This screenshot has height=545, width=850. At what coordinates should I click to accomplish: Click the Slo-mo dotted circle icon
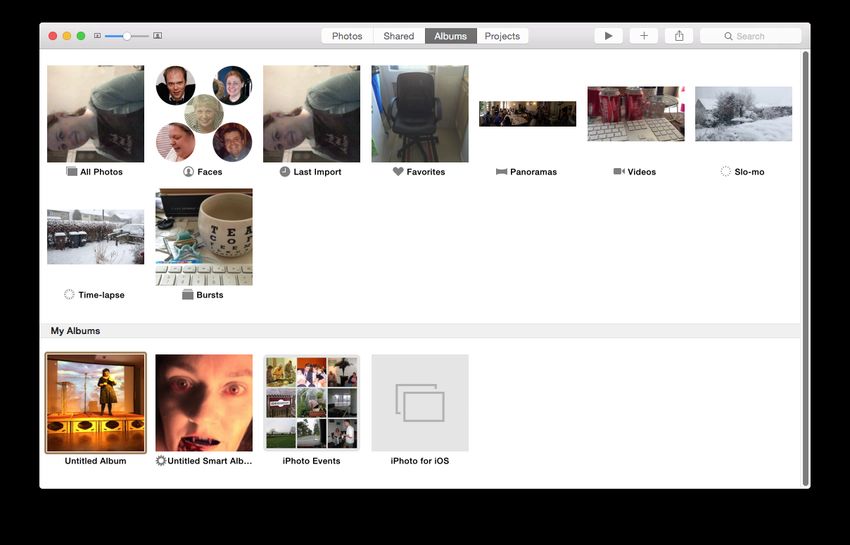pos(725,171)
